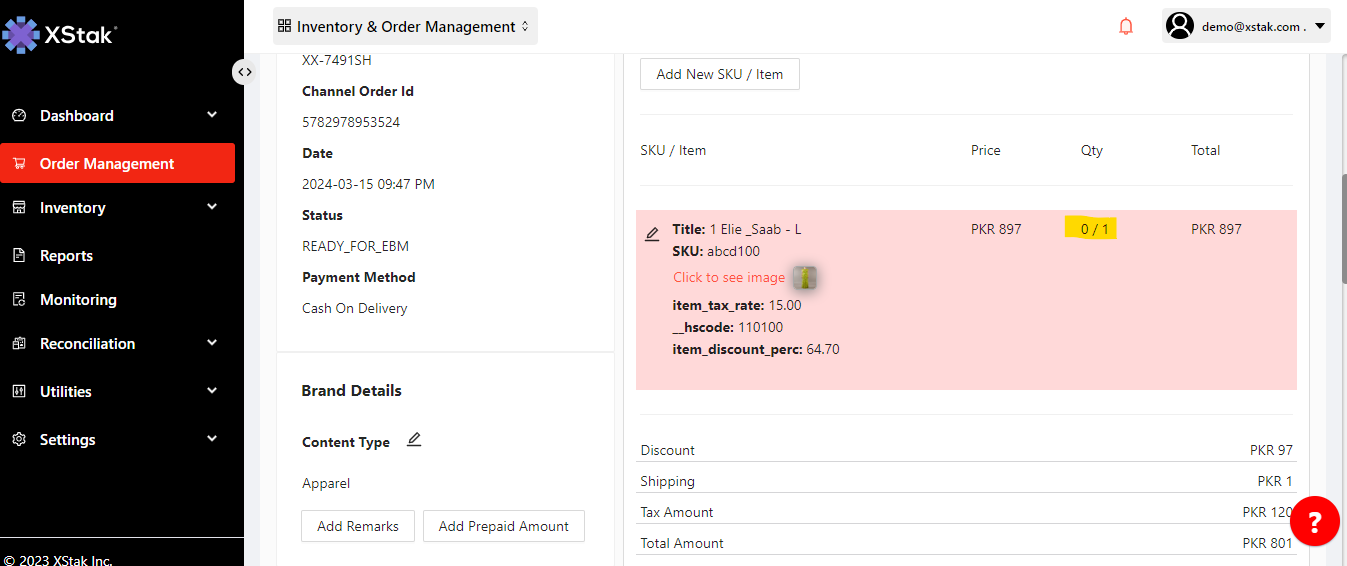The width and height of the screenshot is (1347, 566).
Task: Expand the Utilities menu chevron
Action: (212, 391)
